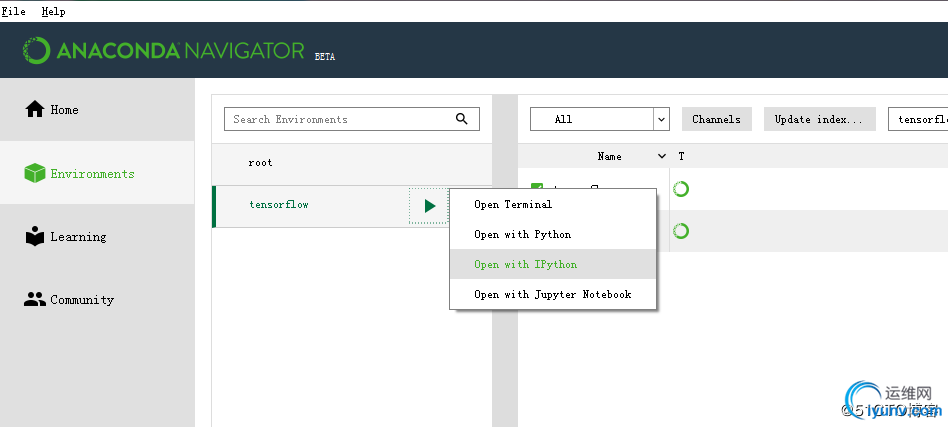Select the root environment
Viewport: 948px width, 427px height.
tap(352, 163)
